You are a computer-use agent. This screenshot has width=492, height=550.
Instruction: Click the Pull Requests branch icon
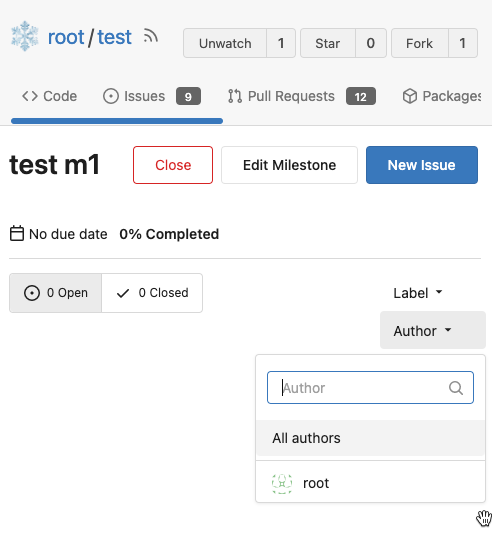coord(235,96)
